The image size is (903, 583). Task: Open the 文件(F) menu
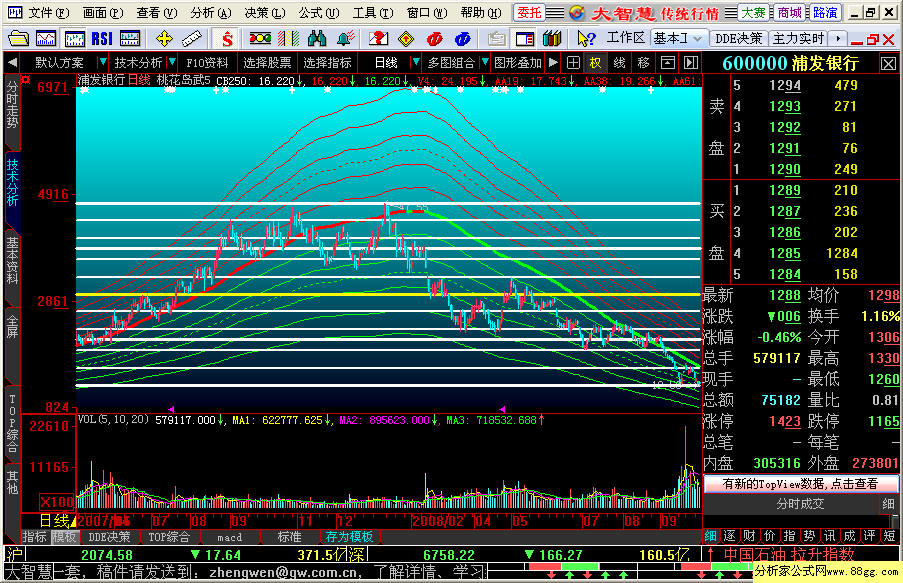point(48,13)
